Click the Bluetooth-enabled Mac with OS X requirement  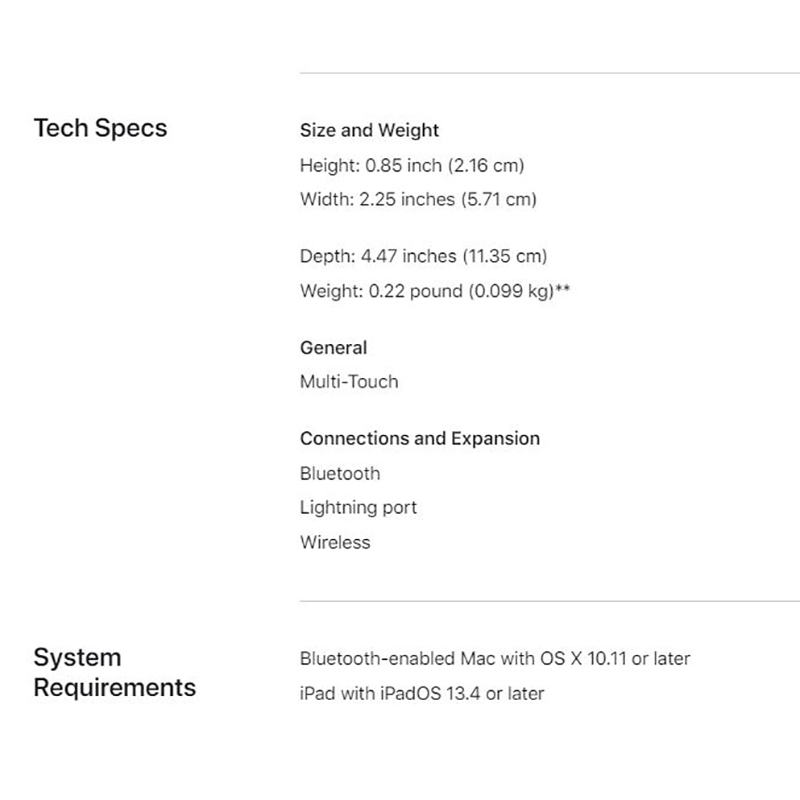(x=495, y=659)
